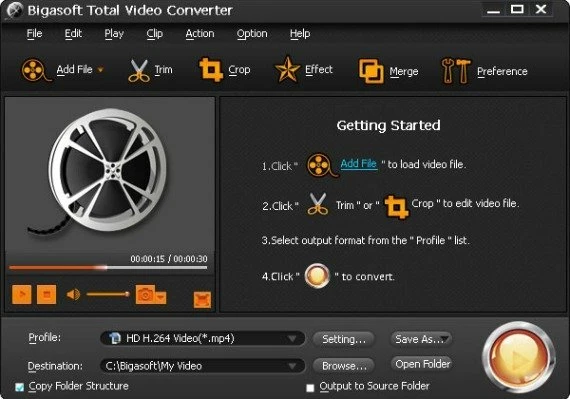
Task: Close the Bigasoft Total Video Converter window
Action: coord(541,9)
